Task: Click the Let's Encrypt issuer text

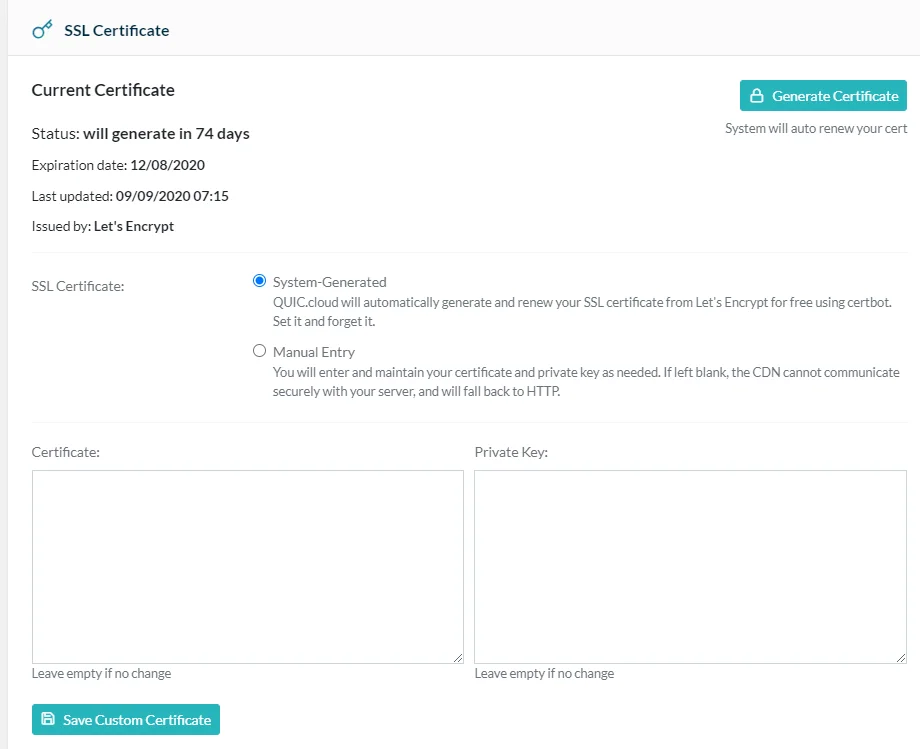Action: [134, 226]
